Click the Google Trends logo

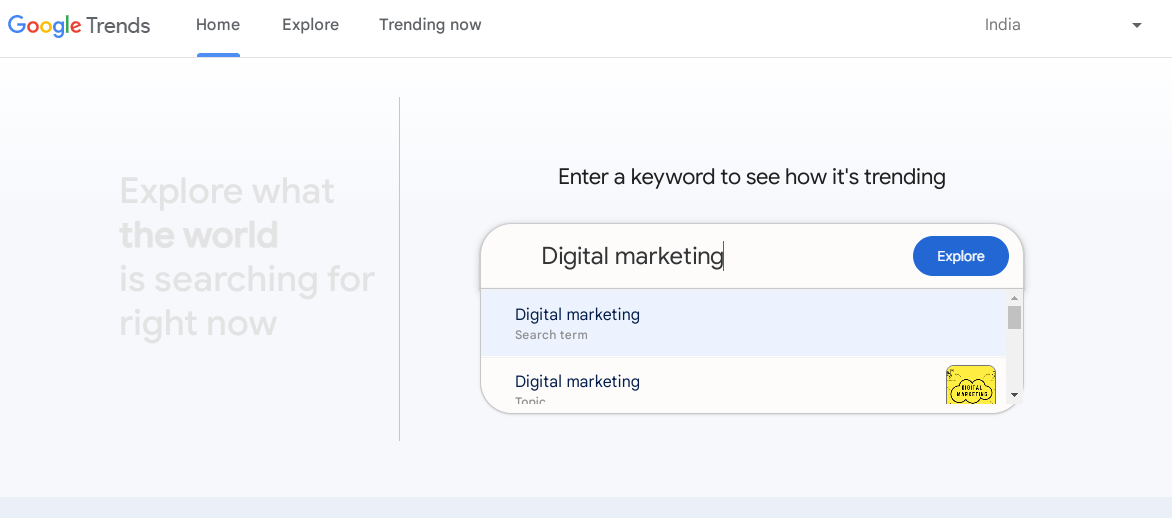point(78,25)
